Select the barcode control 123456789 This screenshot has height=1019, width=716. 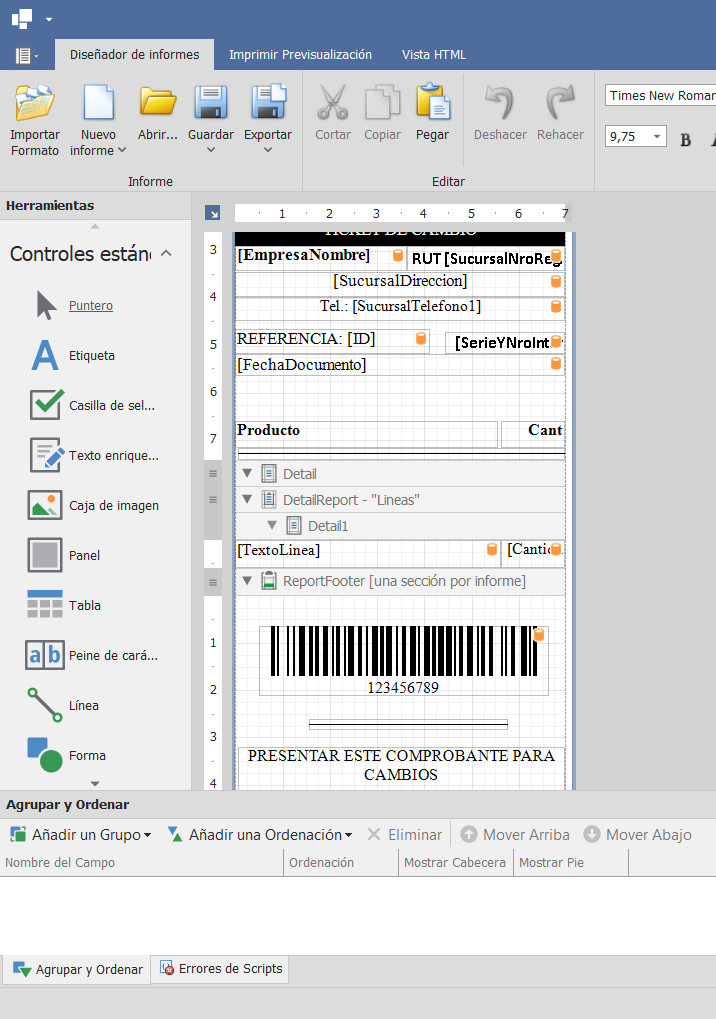tap(403, 661)
